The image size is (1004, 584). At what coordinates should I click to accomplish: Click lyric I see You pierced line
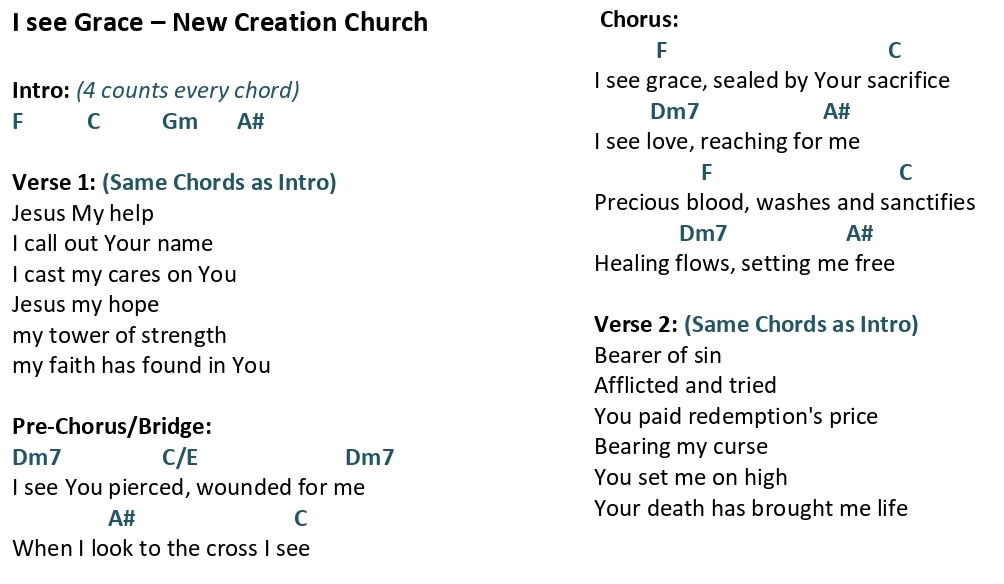click(188, 487)
